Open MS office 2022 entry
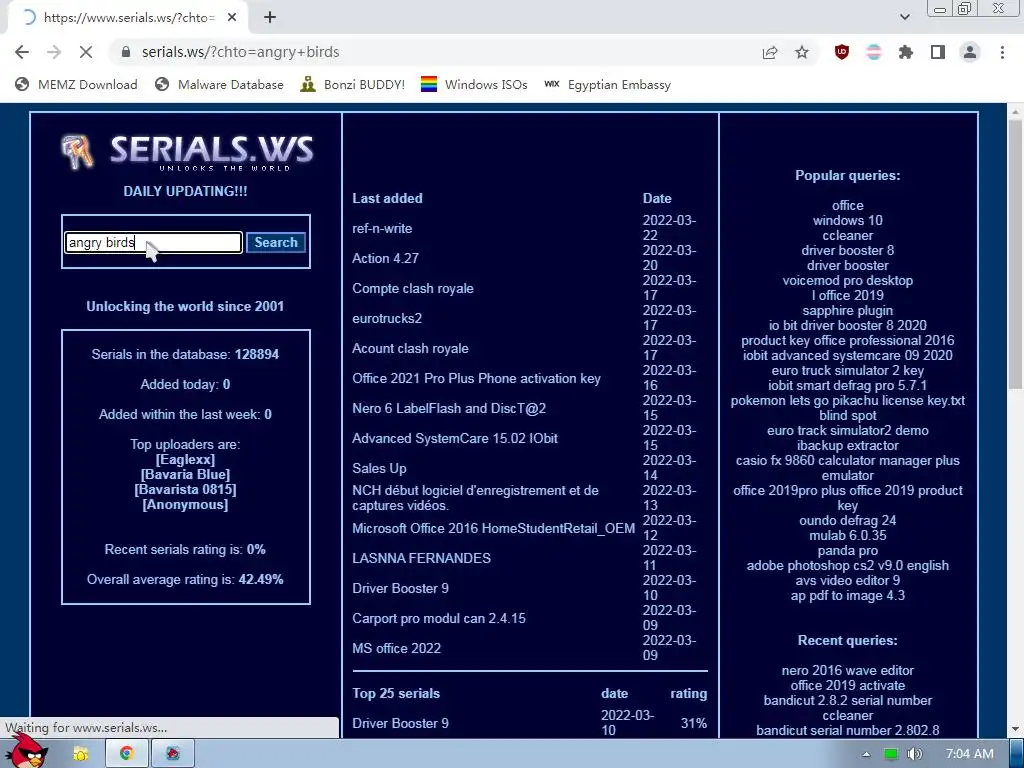 396,648
